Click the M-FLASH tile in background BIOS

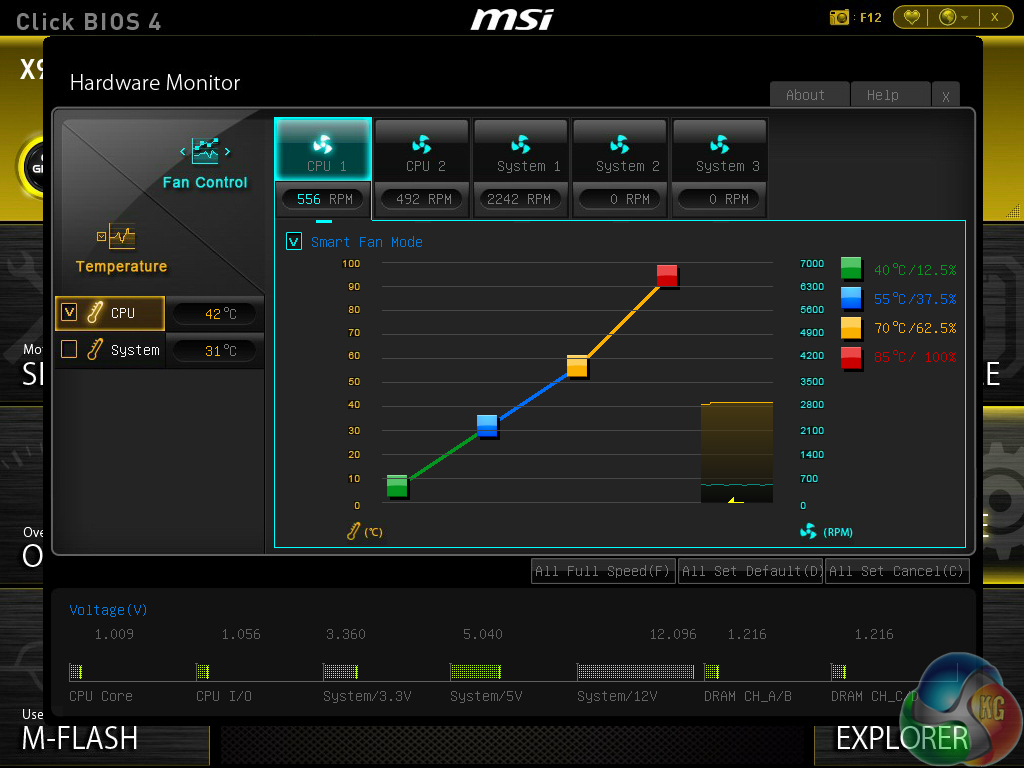click(80, 738)
